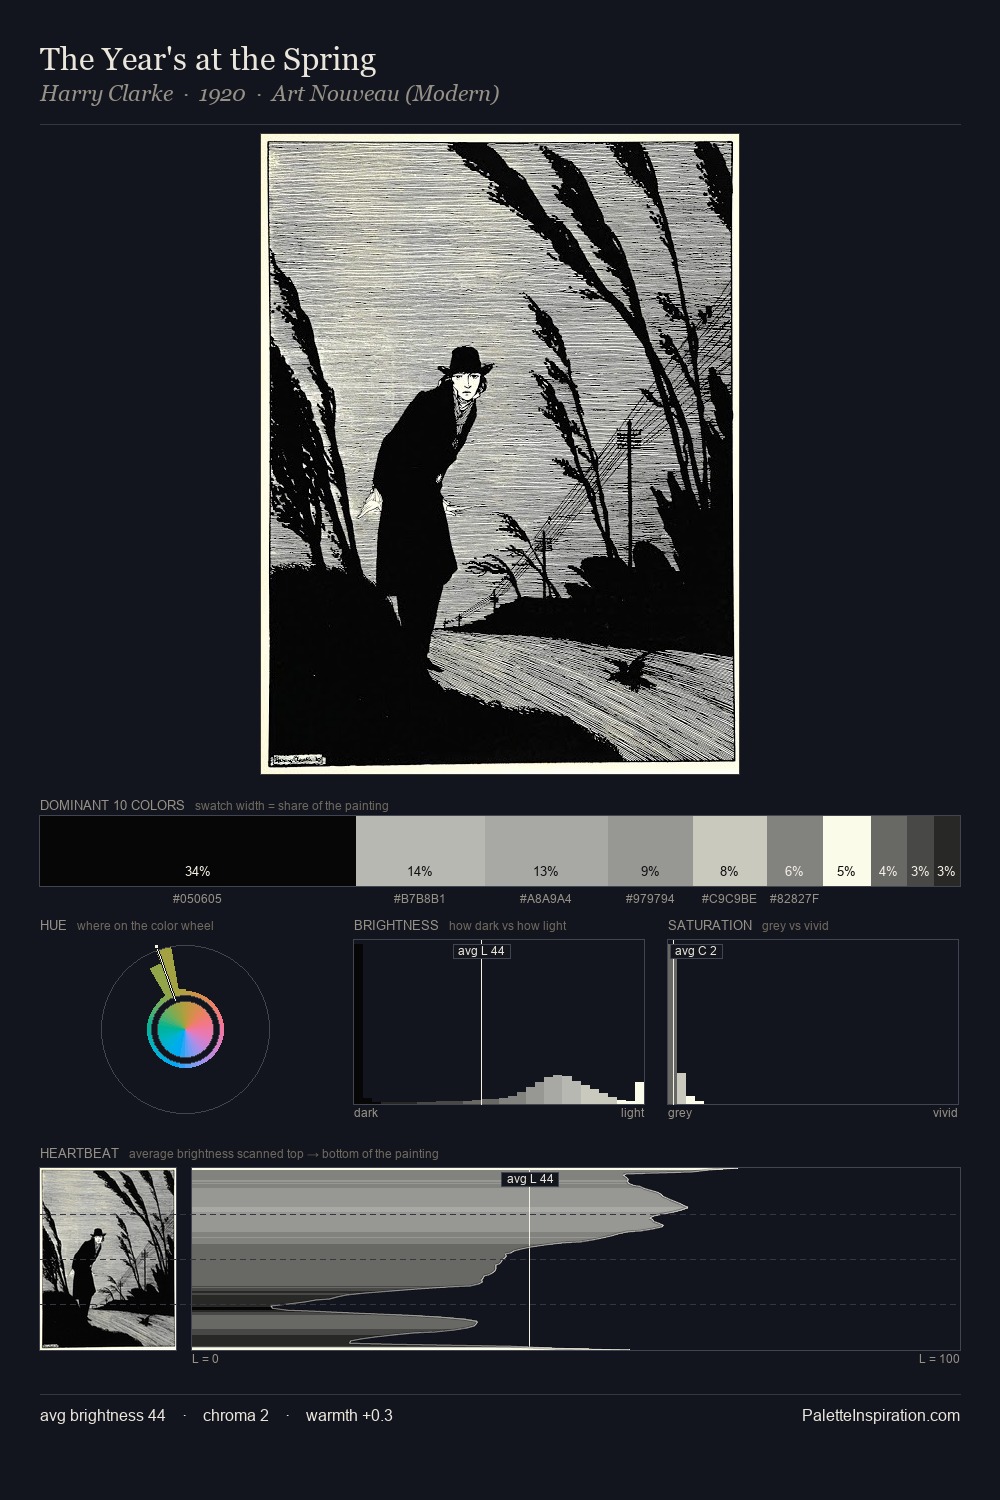Click the heartbeat brightness profile chart
This screenshot has height=1500, width=1000.
[x=576, y=1259]
